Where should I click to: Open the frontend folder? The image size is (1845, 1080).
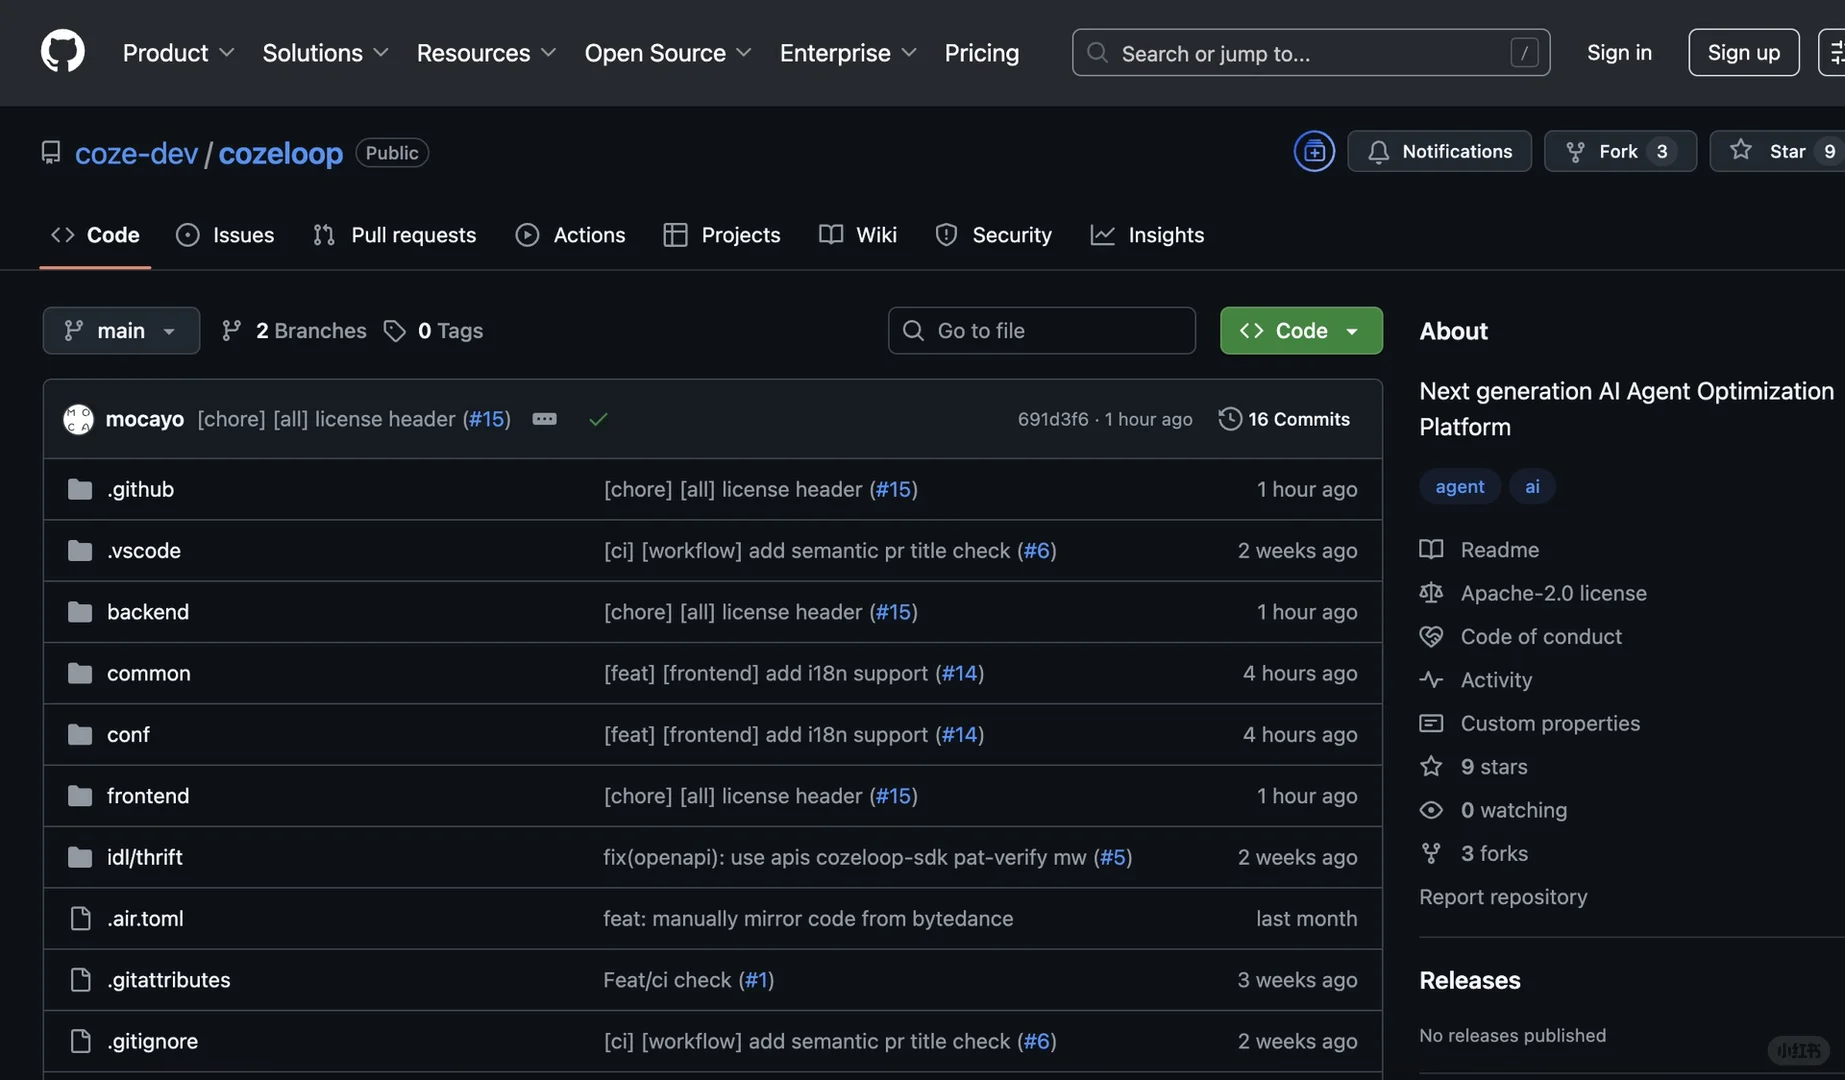(x=148, y=796)
